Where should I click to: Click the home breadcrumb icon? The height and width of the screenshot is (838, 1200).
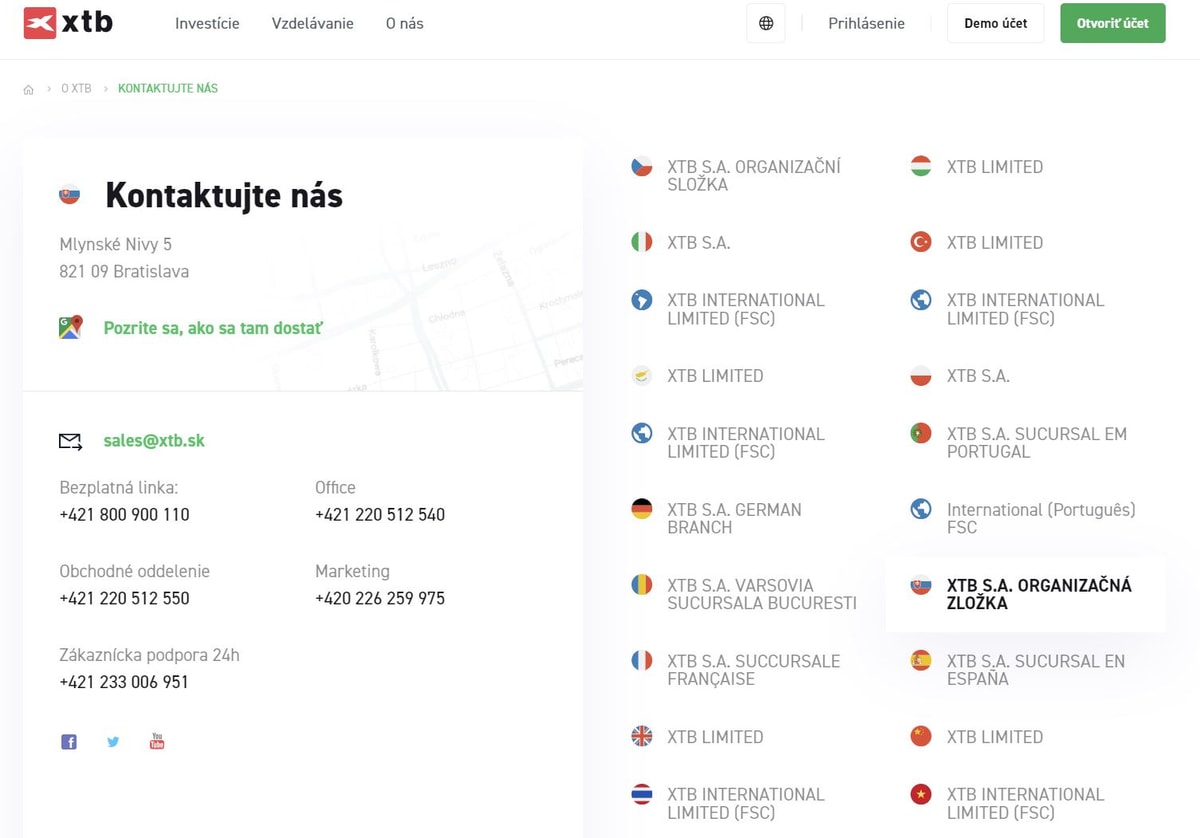pos(29,89)
